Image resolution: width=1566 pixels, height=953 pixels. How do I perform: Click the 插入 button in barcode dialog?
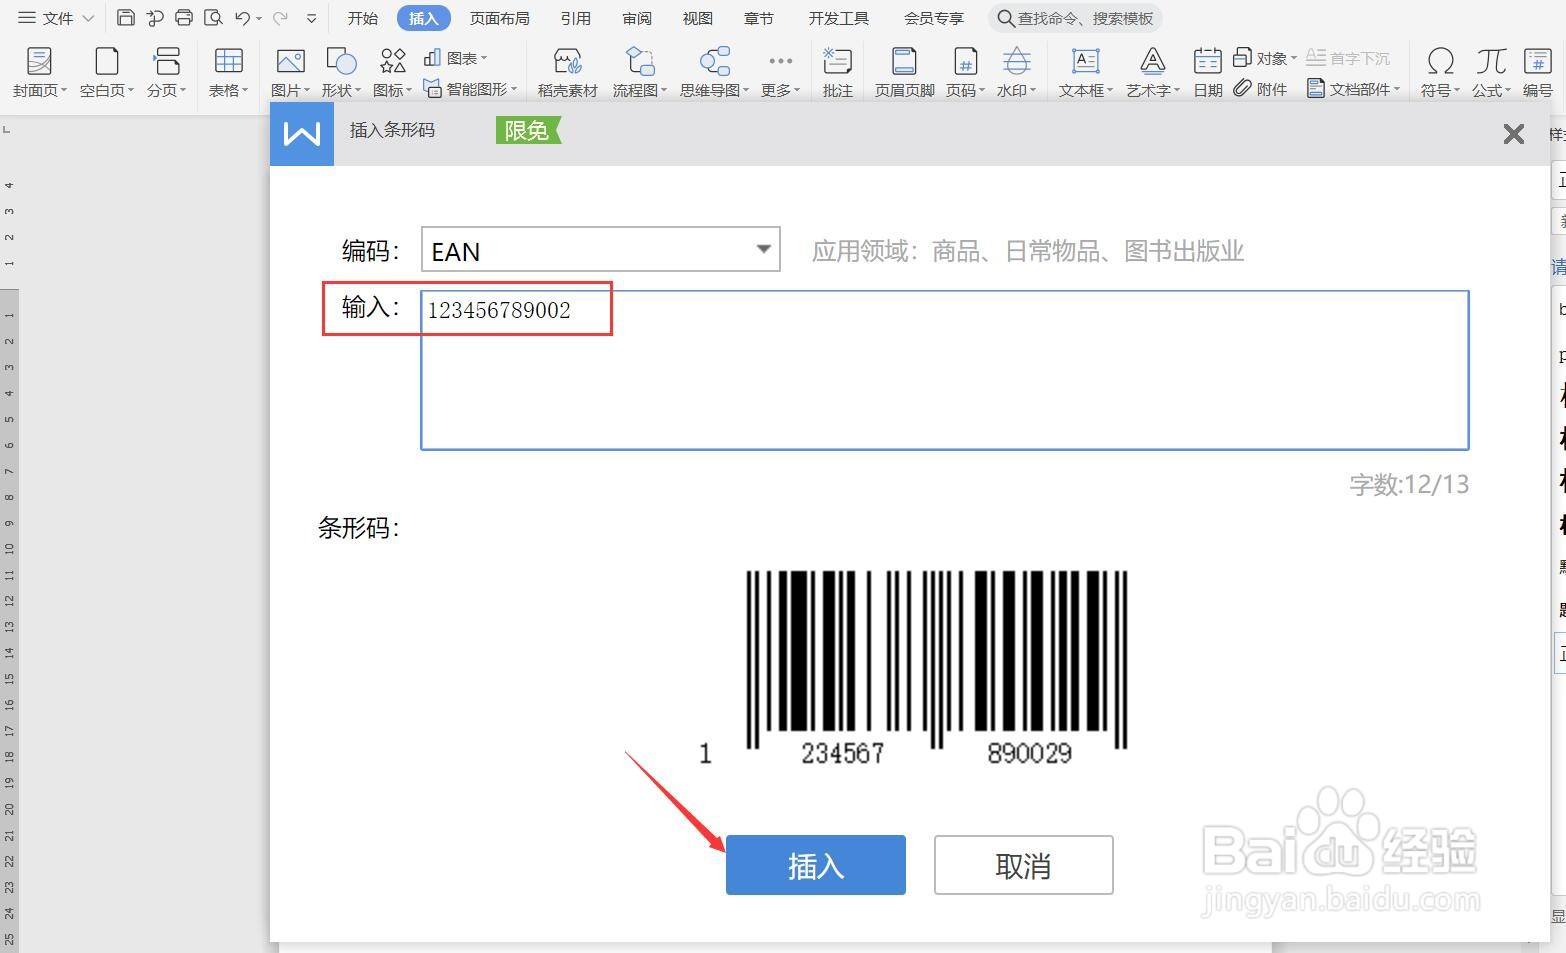coord(816,865)
